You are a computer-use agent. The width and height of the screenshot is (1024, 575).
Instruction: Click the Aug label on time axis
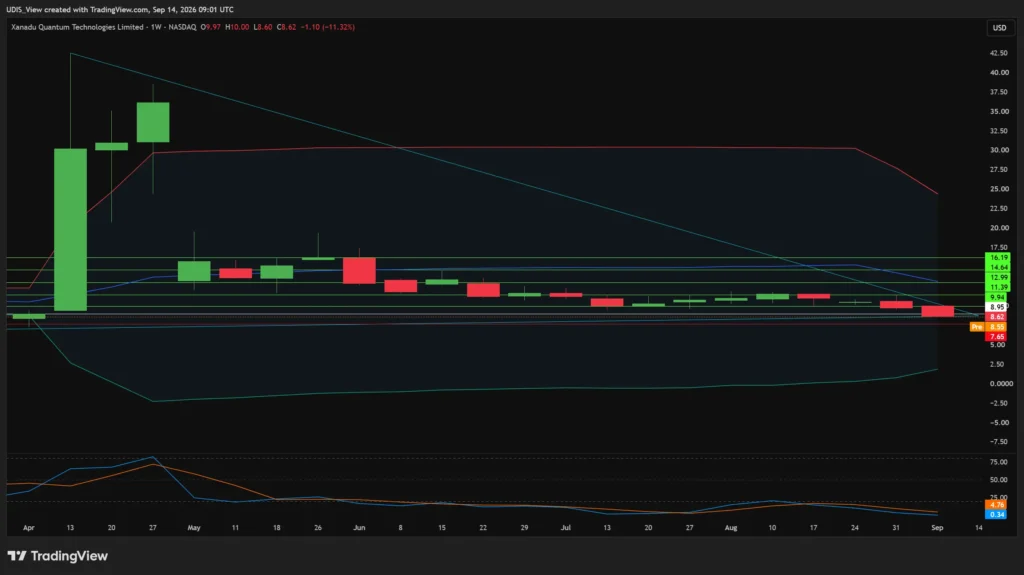pos(731,527)
